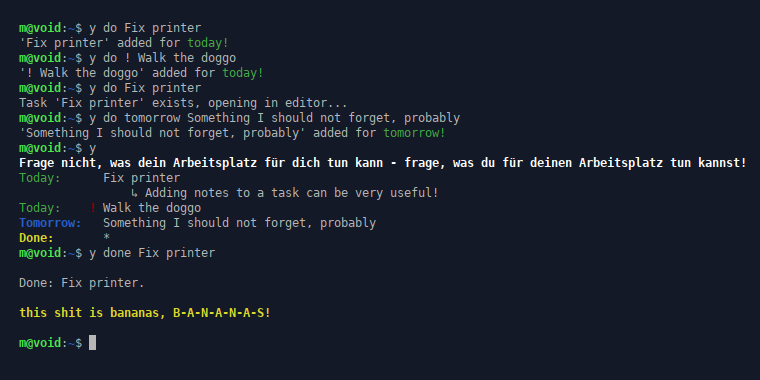The image size is (760, 380).
Task: Click 'Task Fix printer exists' message line
Action: tap(183, 103)
